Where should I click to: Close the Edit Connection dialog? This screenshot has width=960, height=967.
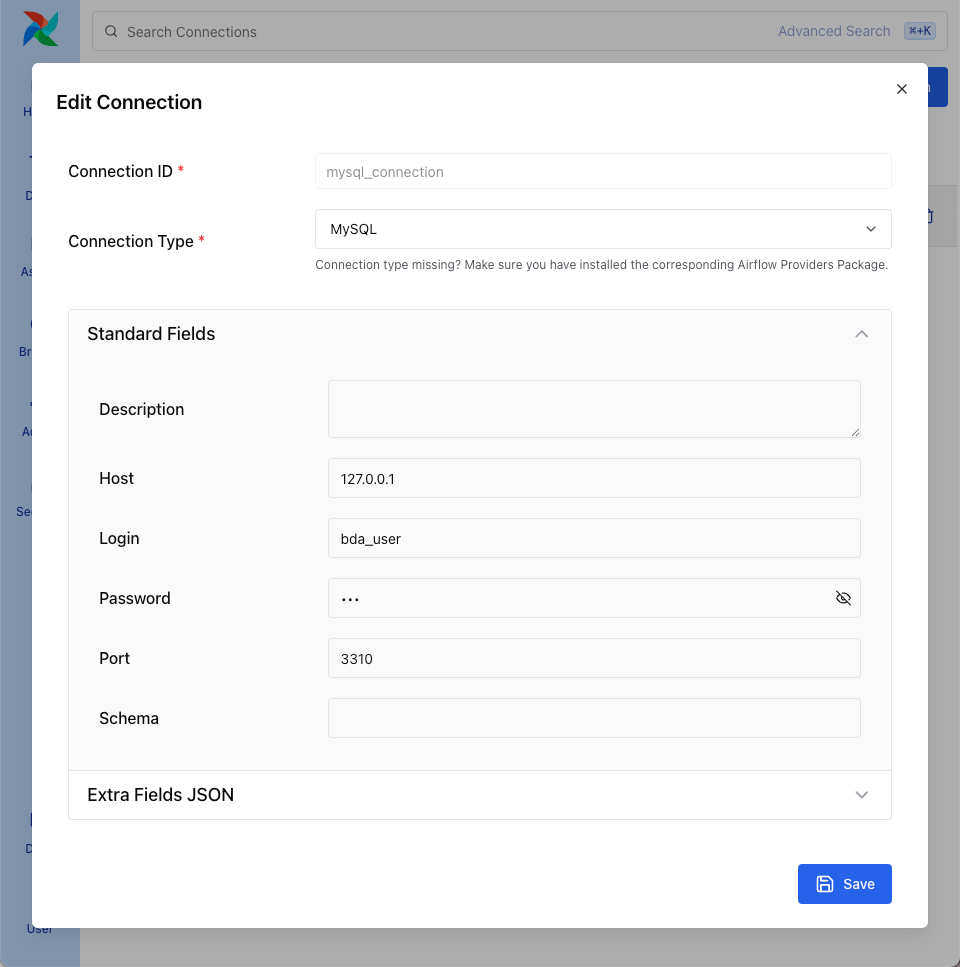point(901,89)
